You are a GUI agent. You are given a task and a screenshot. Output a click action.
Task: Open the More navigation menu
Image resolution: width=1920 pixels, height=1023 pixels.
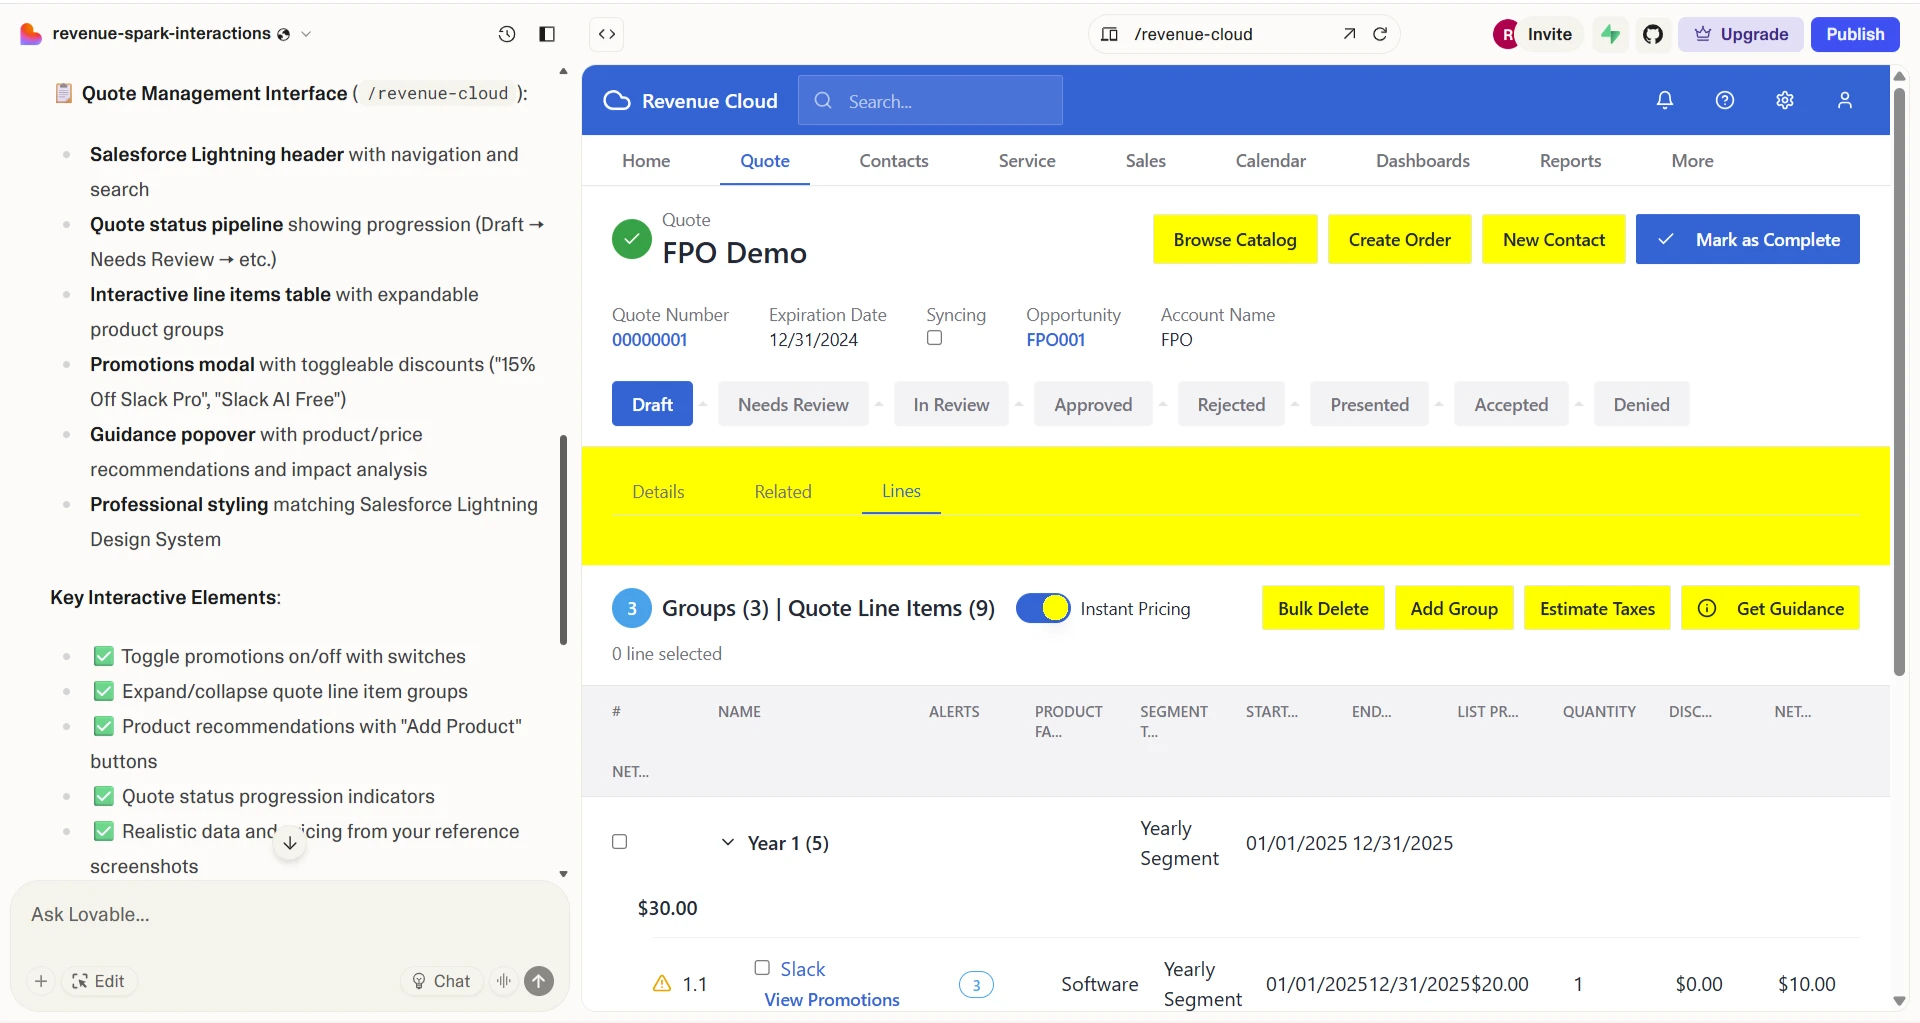(1693, 161)
